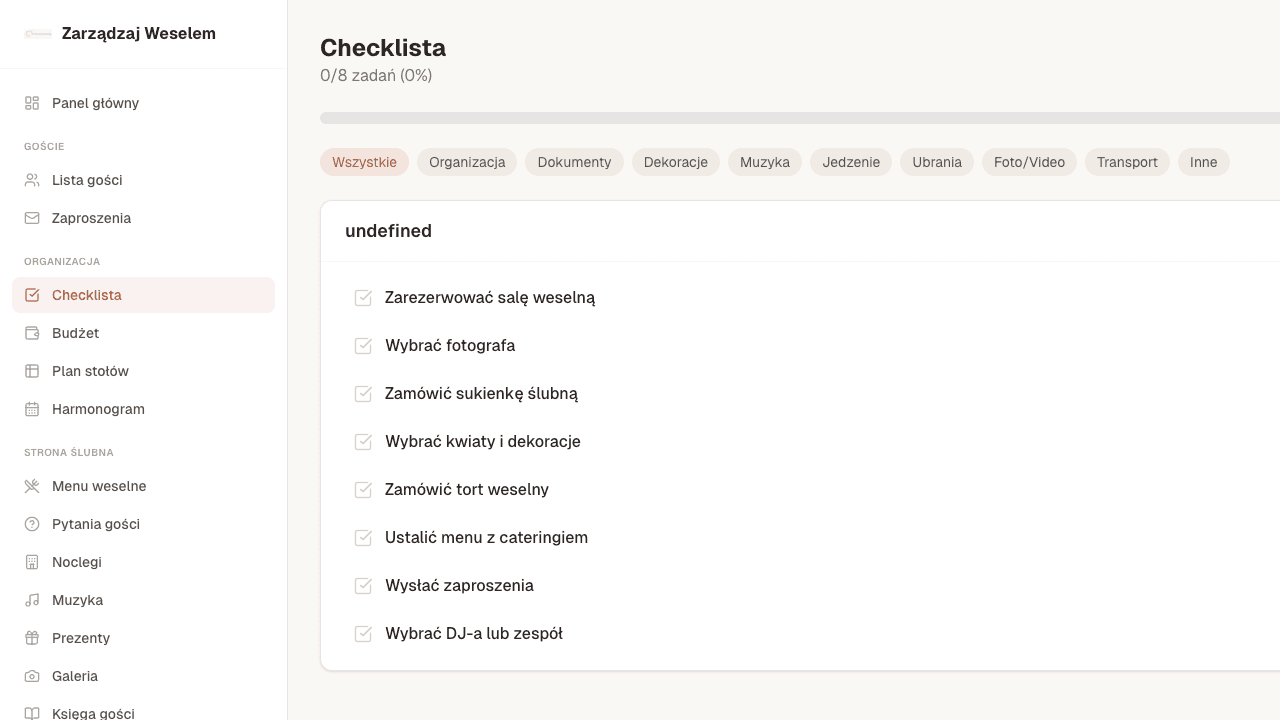Click the Panel główny dashboard icon

tap(32, 103)
